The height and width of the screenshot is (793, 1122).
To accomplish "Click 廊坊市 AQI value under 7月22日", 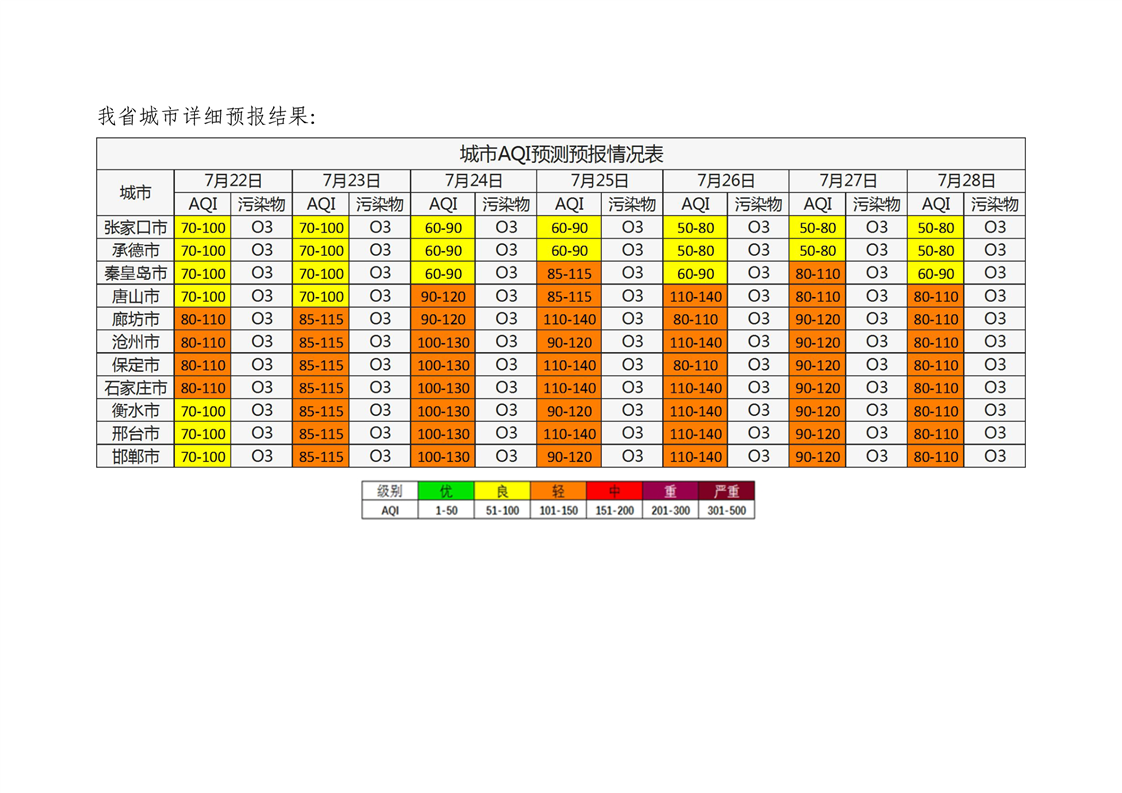I will 203,319.
